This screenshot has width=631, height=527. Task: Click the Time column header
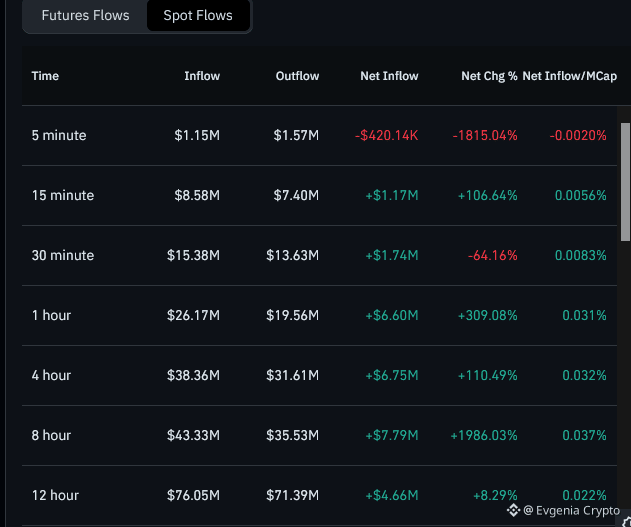[x=45, y=76]
